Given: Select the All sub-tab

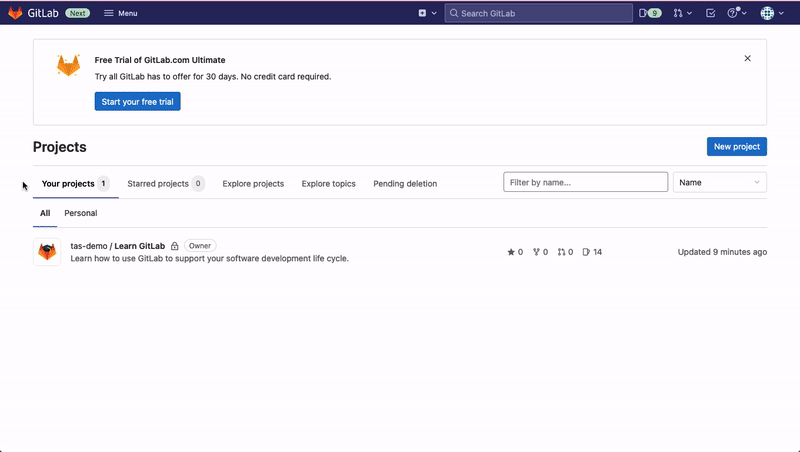Looking at the screenshot, I should coord(45,213).
